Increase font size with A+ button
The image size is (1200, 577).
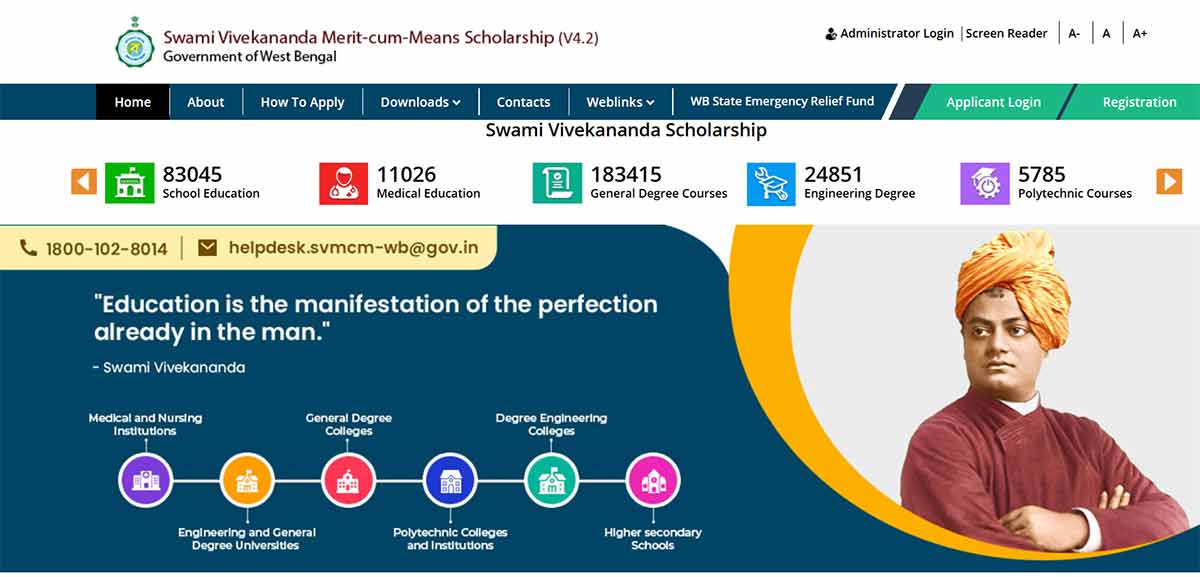tap(1140, 34)
